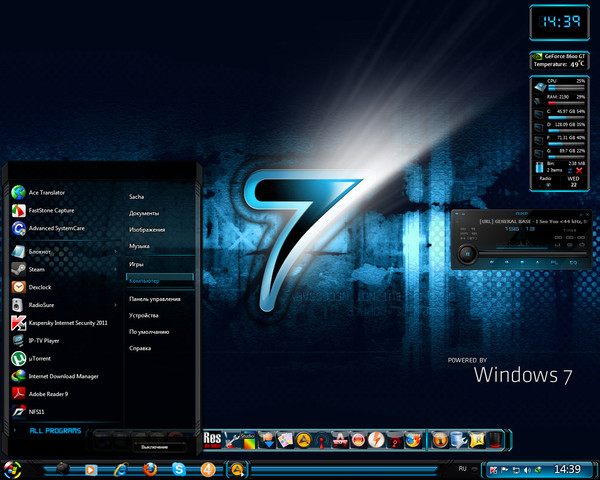Open volume control in system tray
The width and height of the screenshot is (600, 480).
pyautogui.click(x=527, y=470)
